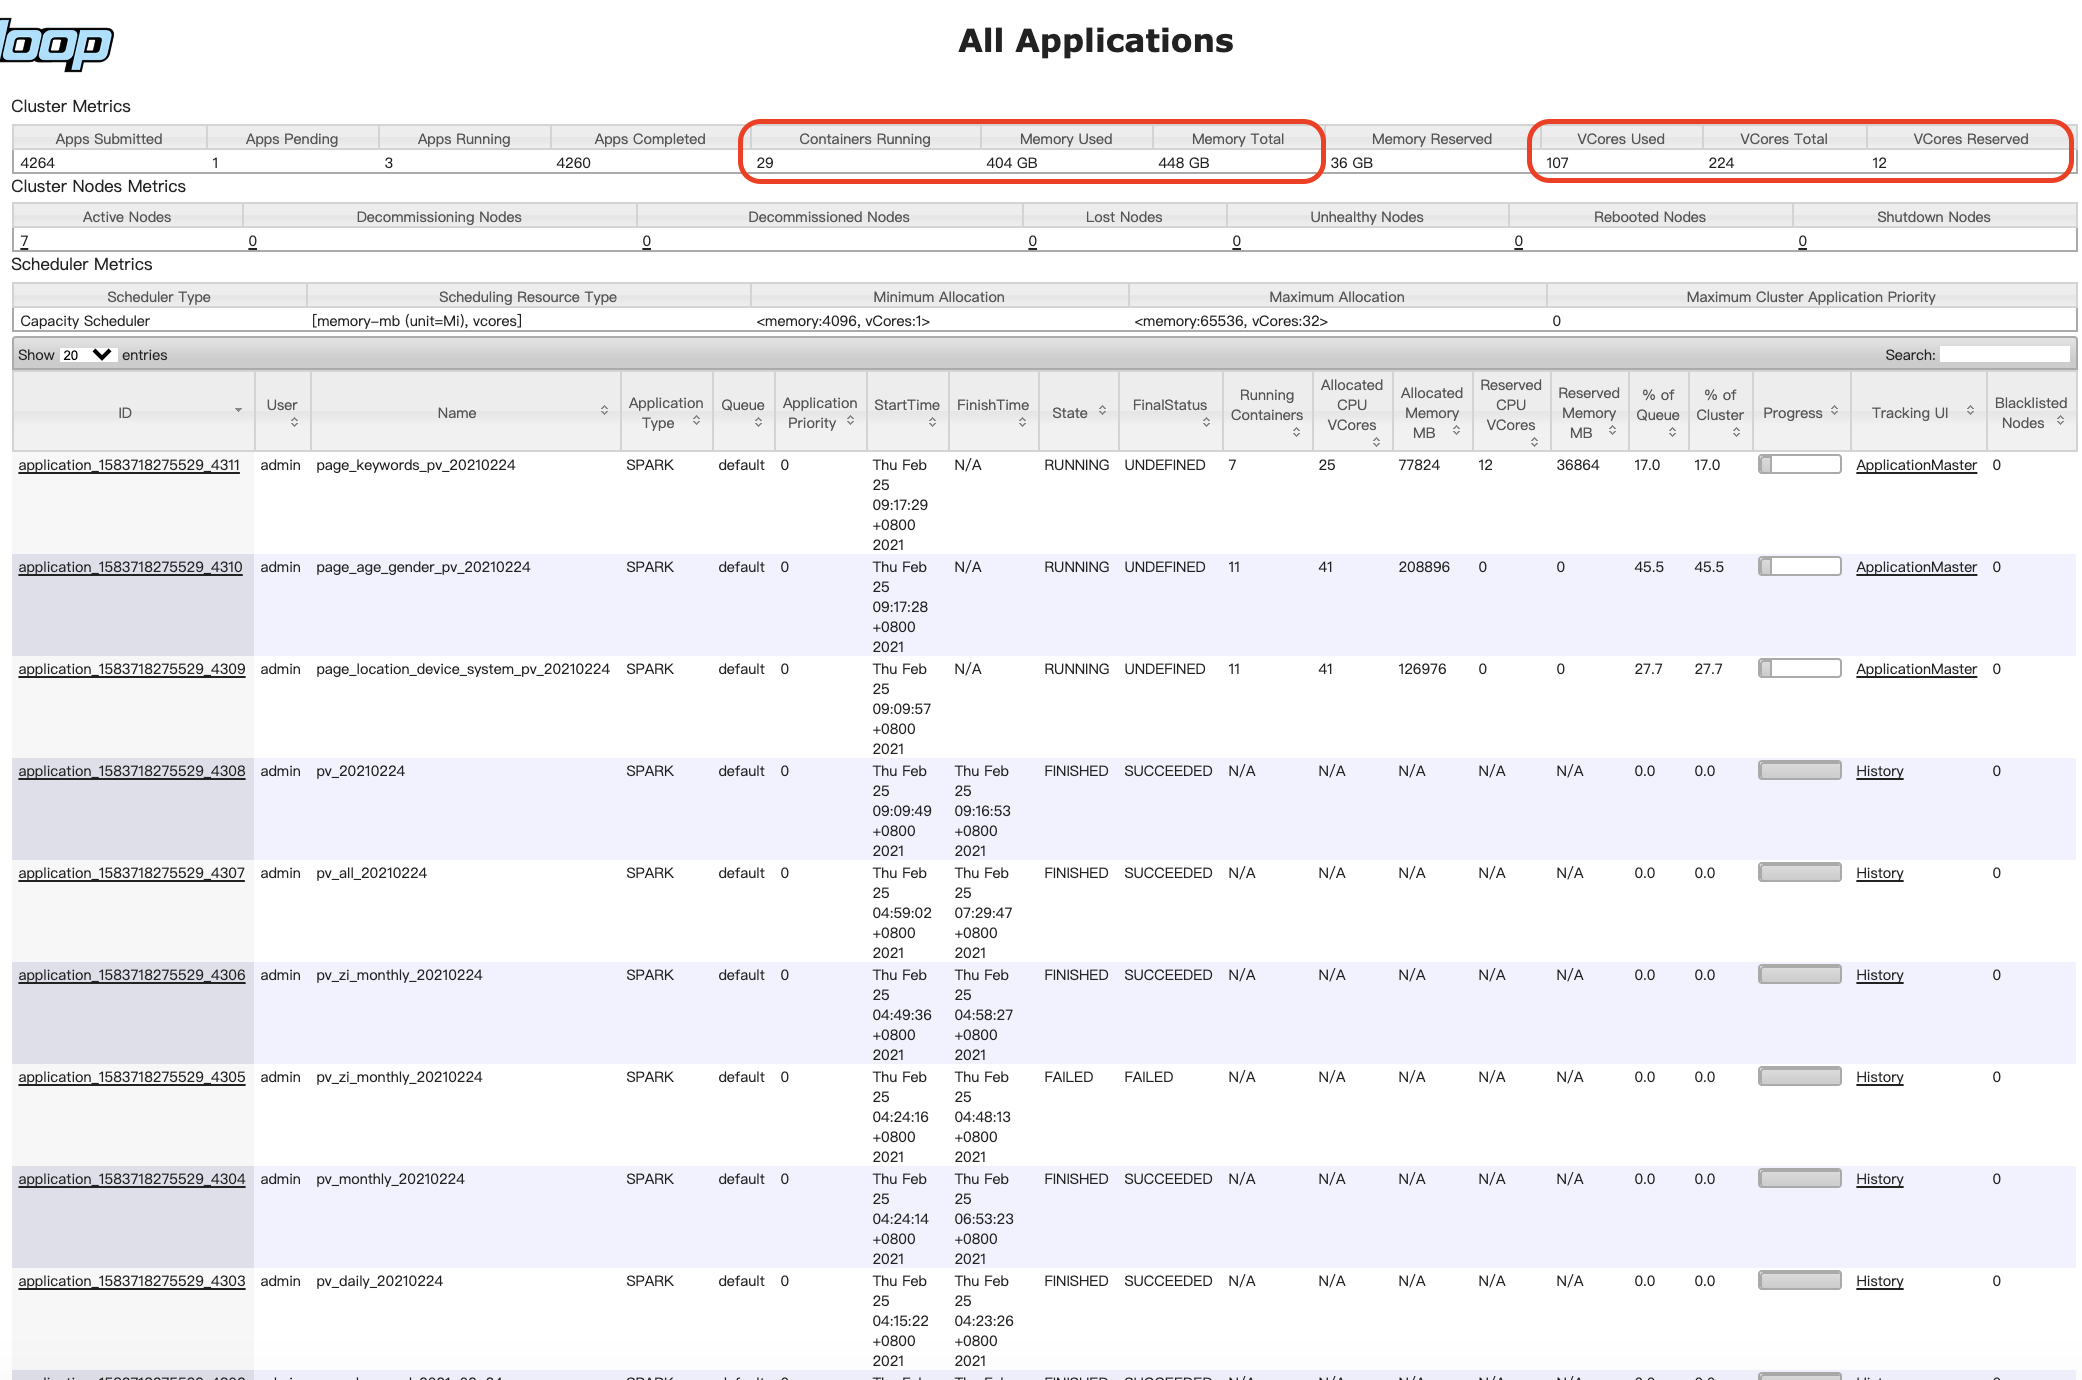Sort by Name column arrows
Viewport: 2082px width, 1380px height.
[604, 411]
